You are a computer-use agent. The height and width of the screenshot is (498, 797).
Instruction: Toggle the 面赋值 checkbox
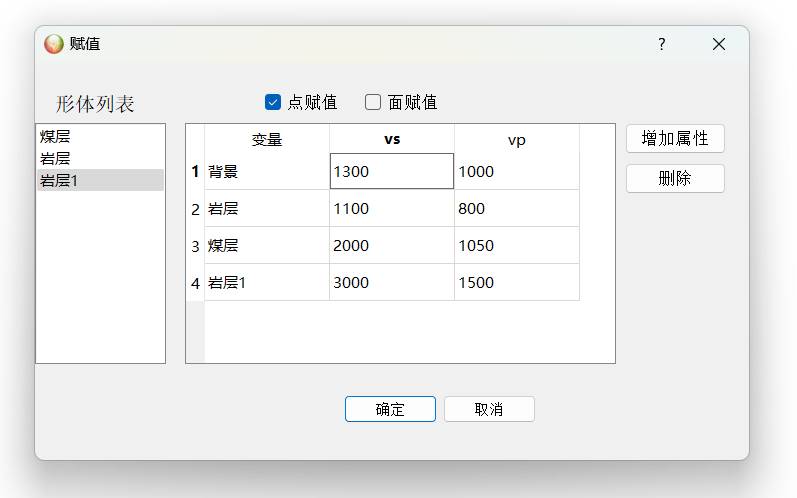[x=373, y=102]
